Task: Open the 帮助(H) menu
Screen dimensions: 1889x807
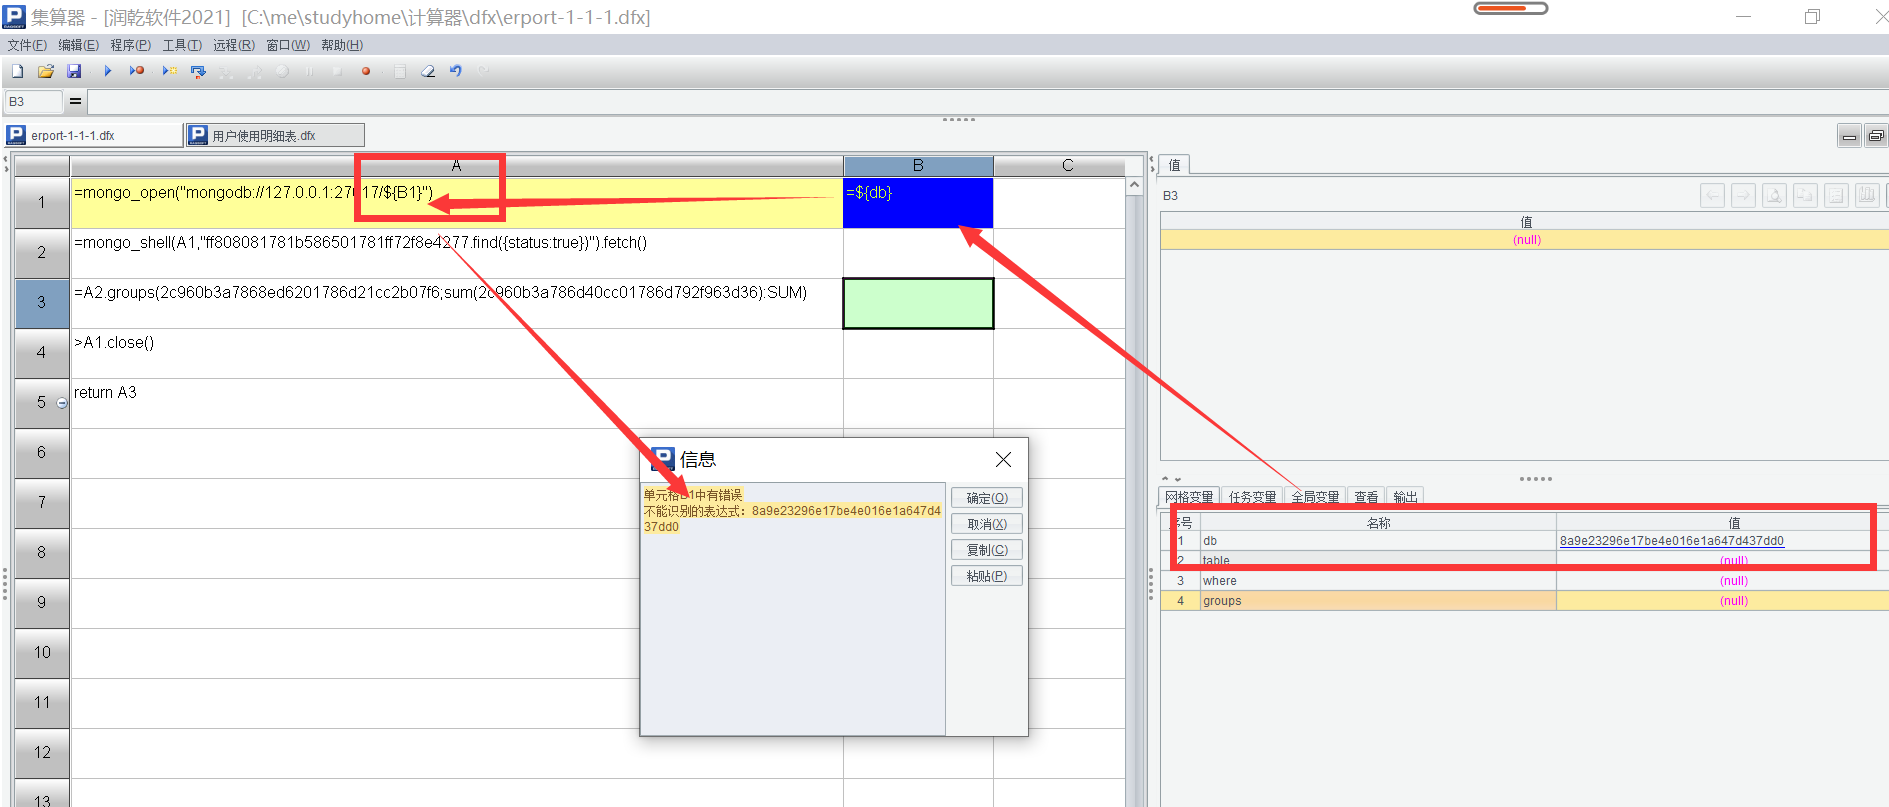Action: pyautogui.click(x=342, y=45)
